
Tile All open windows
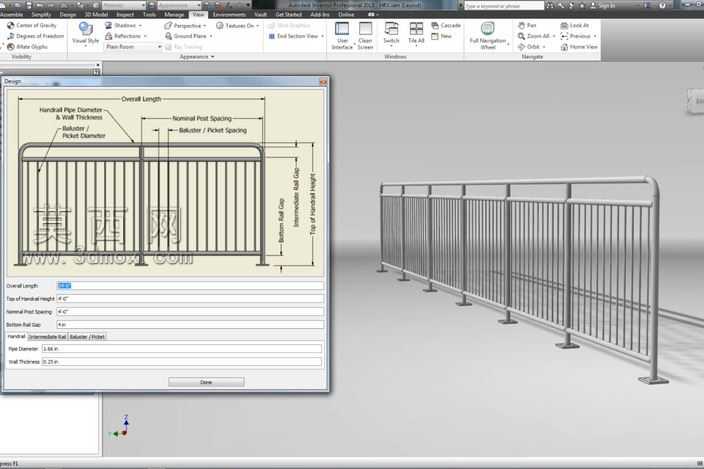[416, 34]
